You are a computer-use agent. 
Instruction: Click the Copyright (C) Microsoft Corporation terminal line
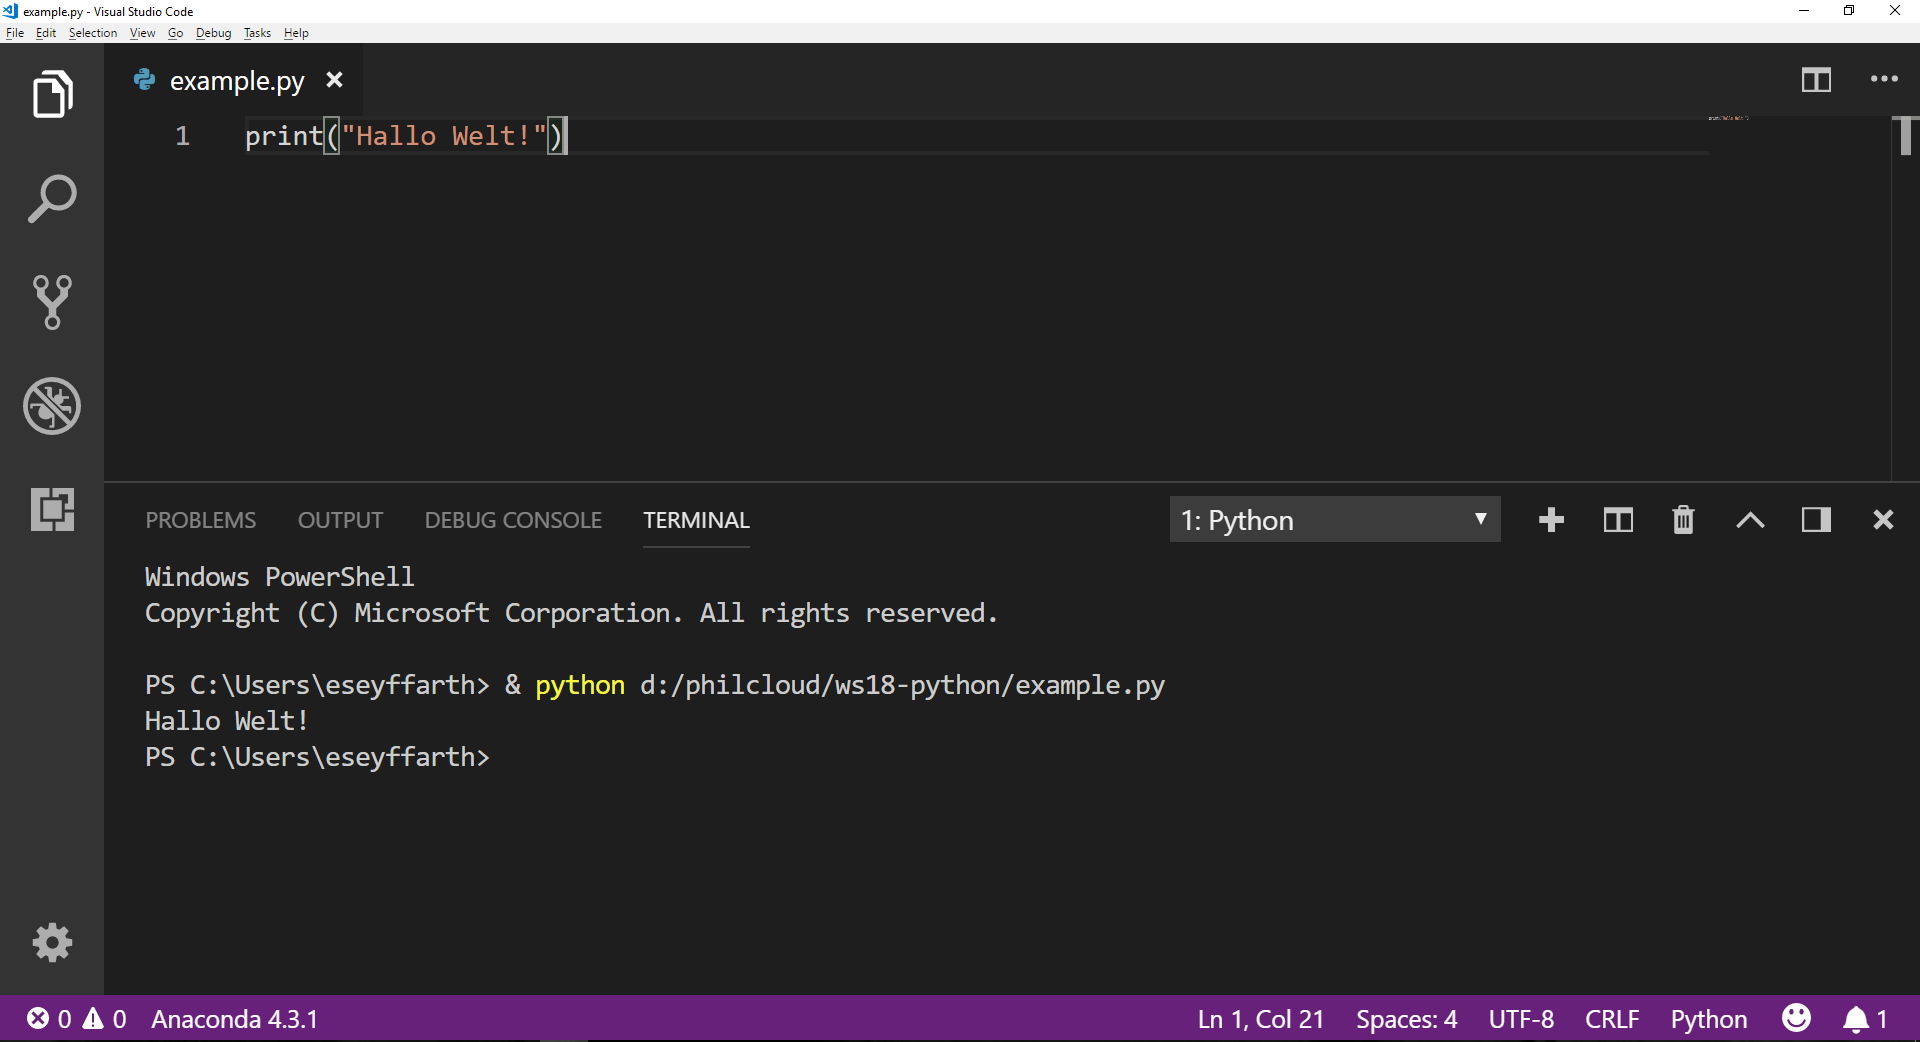[571, 613]
